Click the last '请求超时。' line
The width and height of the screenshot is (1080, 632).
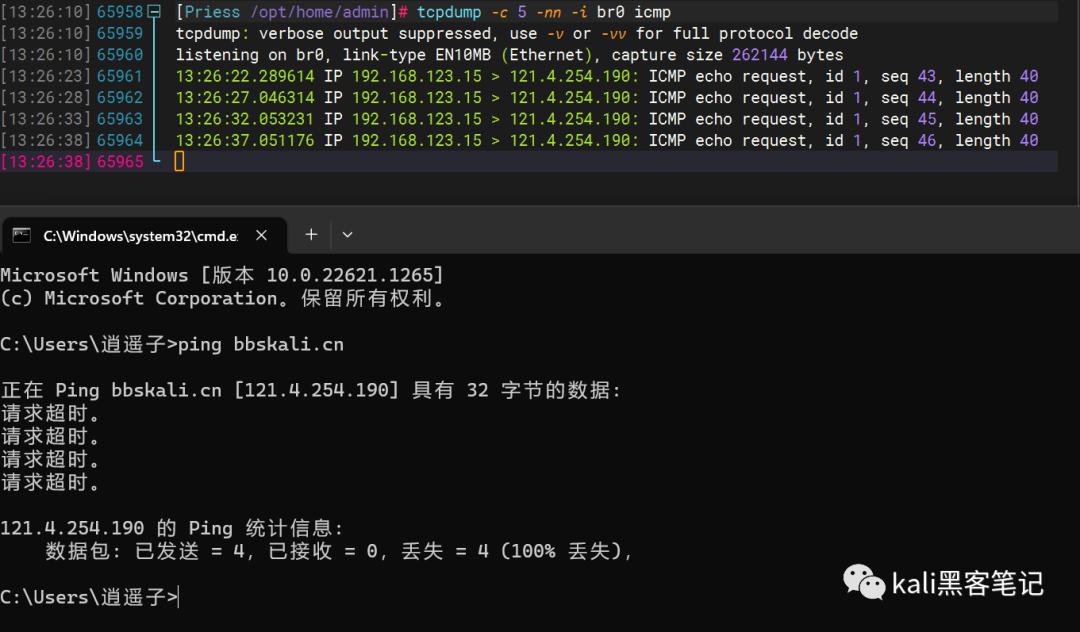point(50,482)
